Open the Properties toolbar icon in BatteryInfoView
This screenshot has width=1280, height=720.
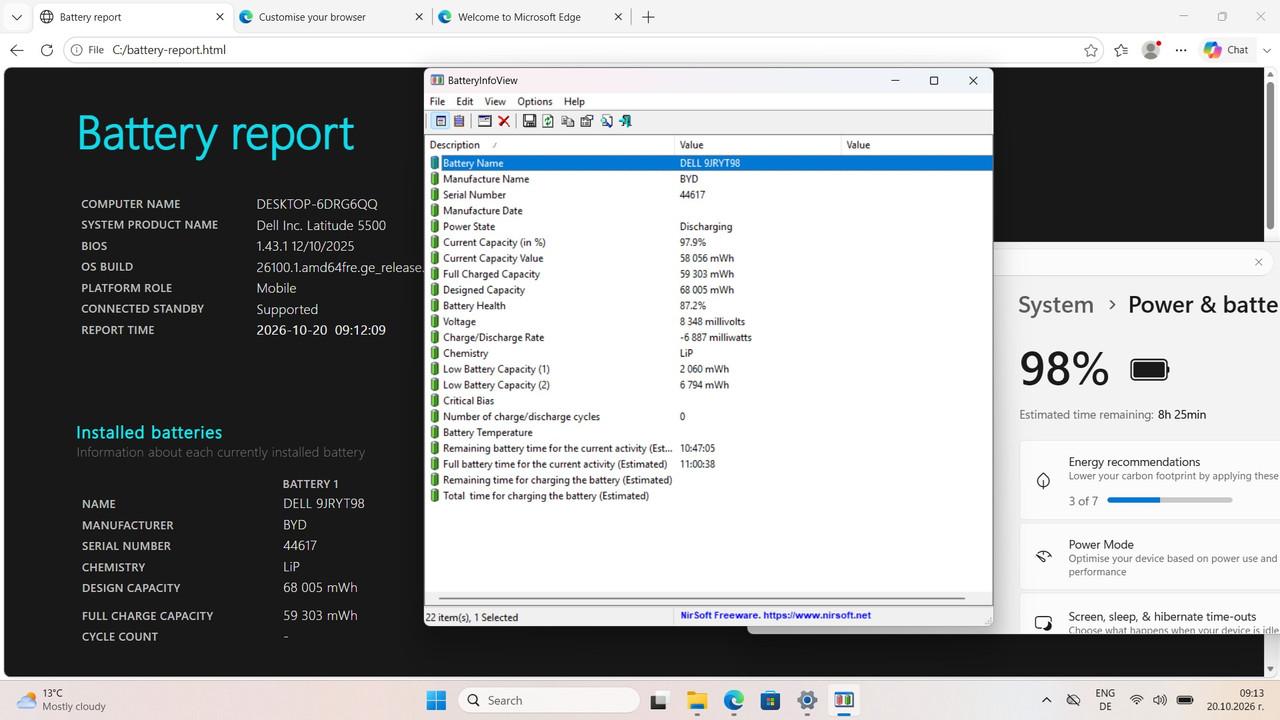point(587,121)
